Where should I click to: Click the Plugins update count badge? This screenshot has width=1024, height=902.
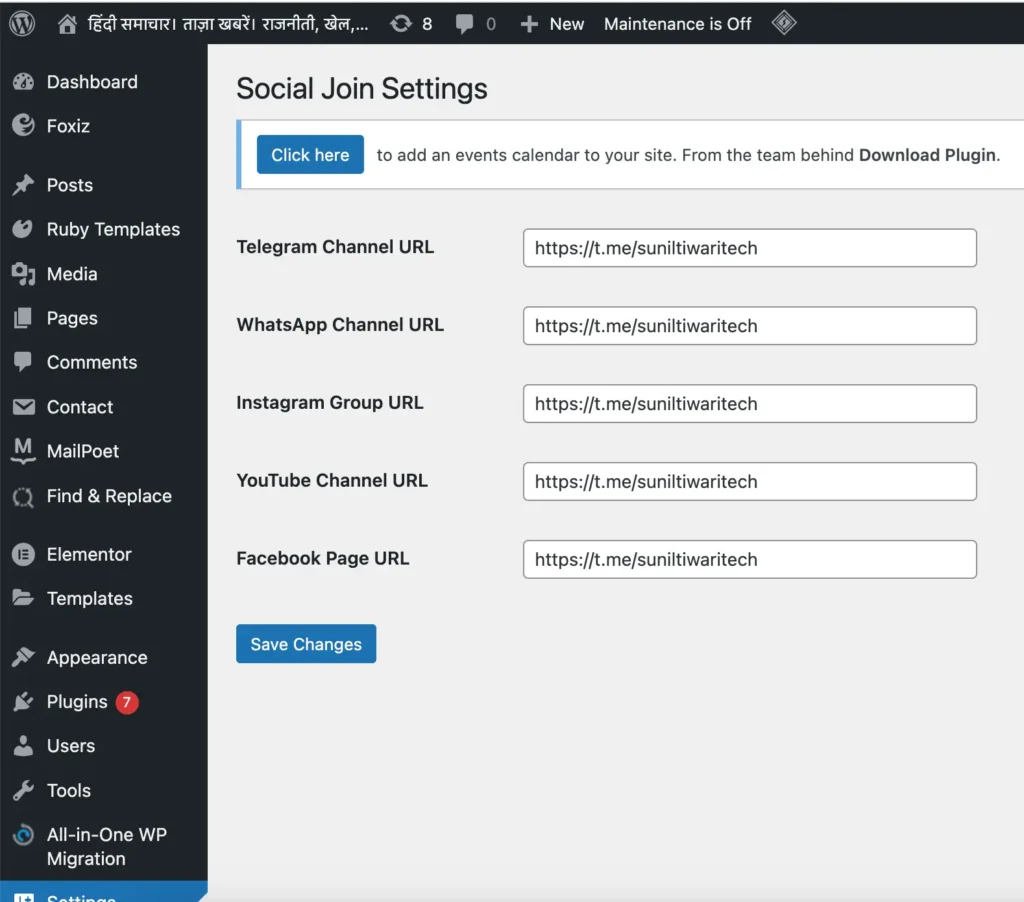[x=127, y=702]
